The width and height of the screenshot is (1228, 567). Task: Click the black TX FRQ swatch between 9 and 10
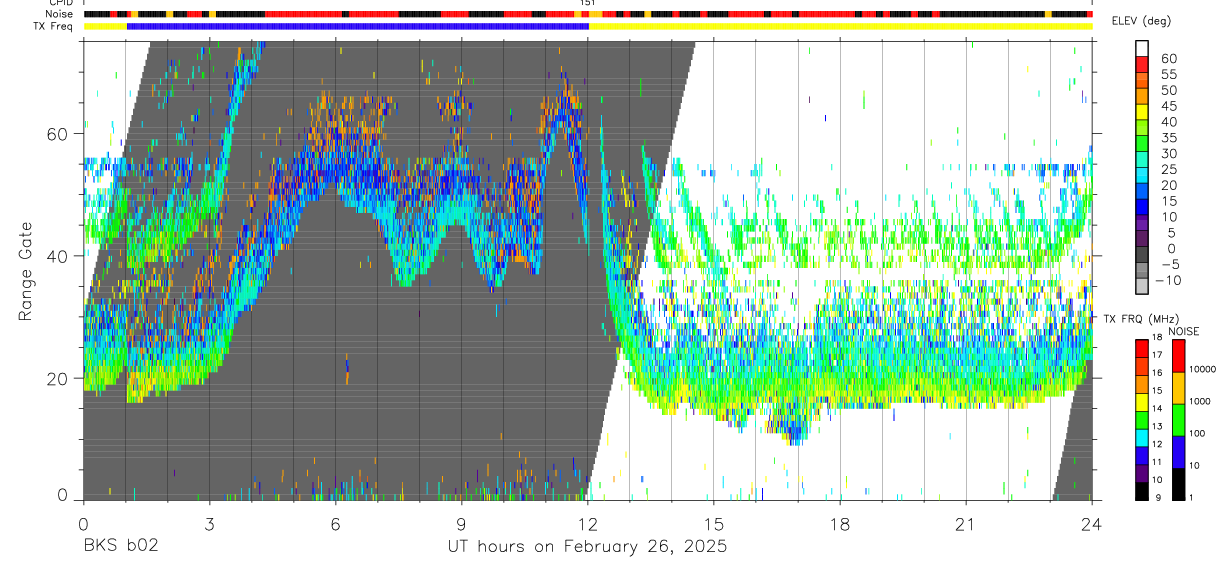[1142, 491]
